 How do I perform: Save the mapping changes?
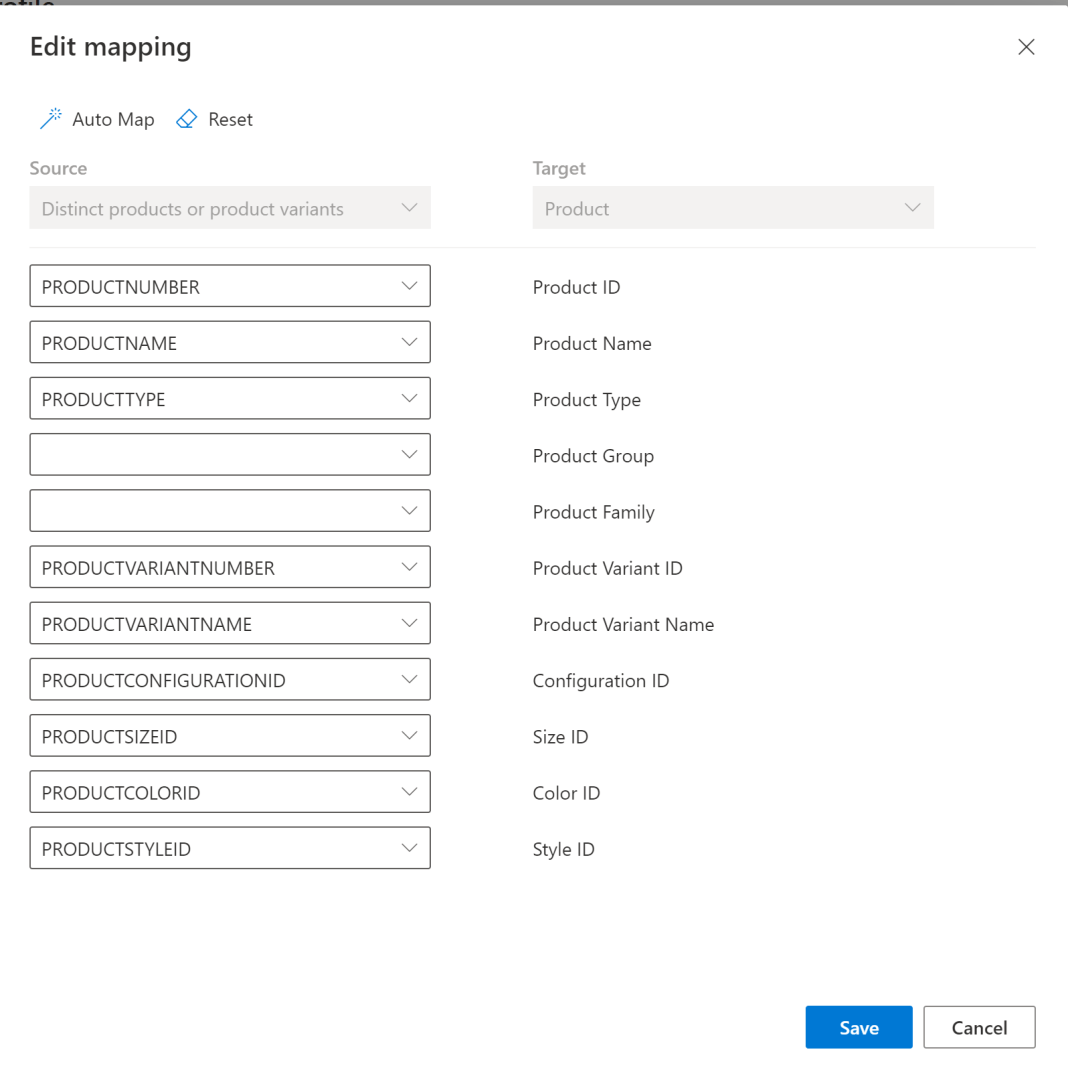[858, 1027]
